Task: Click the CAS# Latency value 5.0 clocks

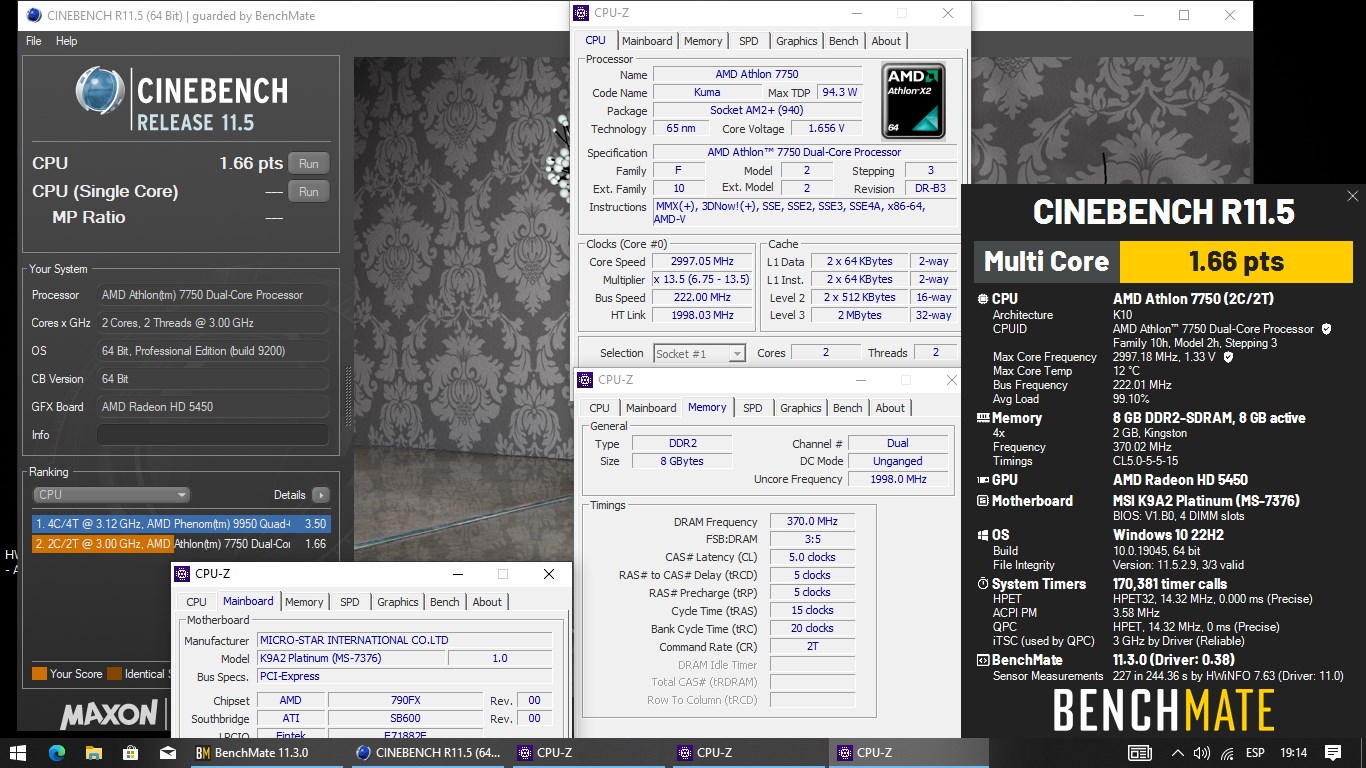Action: point(813,557)
